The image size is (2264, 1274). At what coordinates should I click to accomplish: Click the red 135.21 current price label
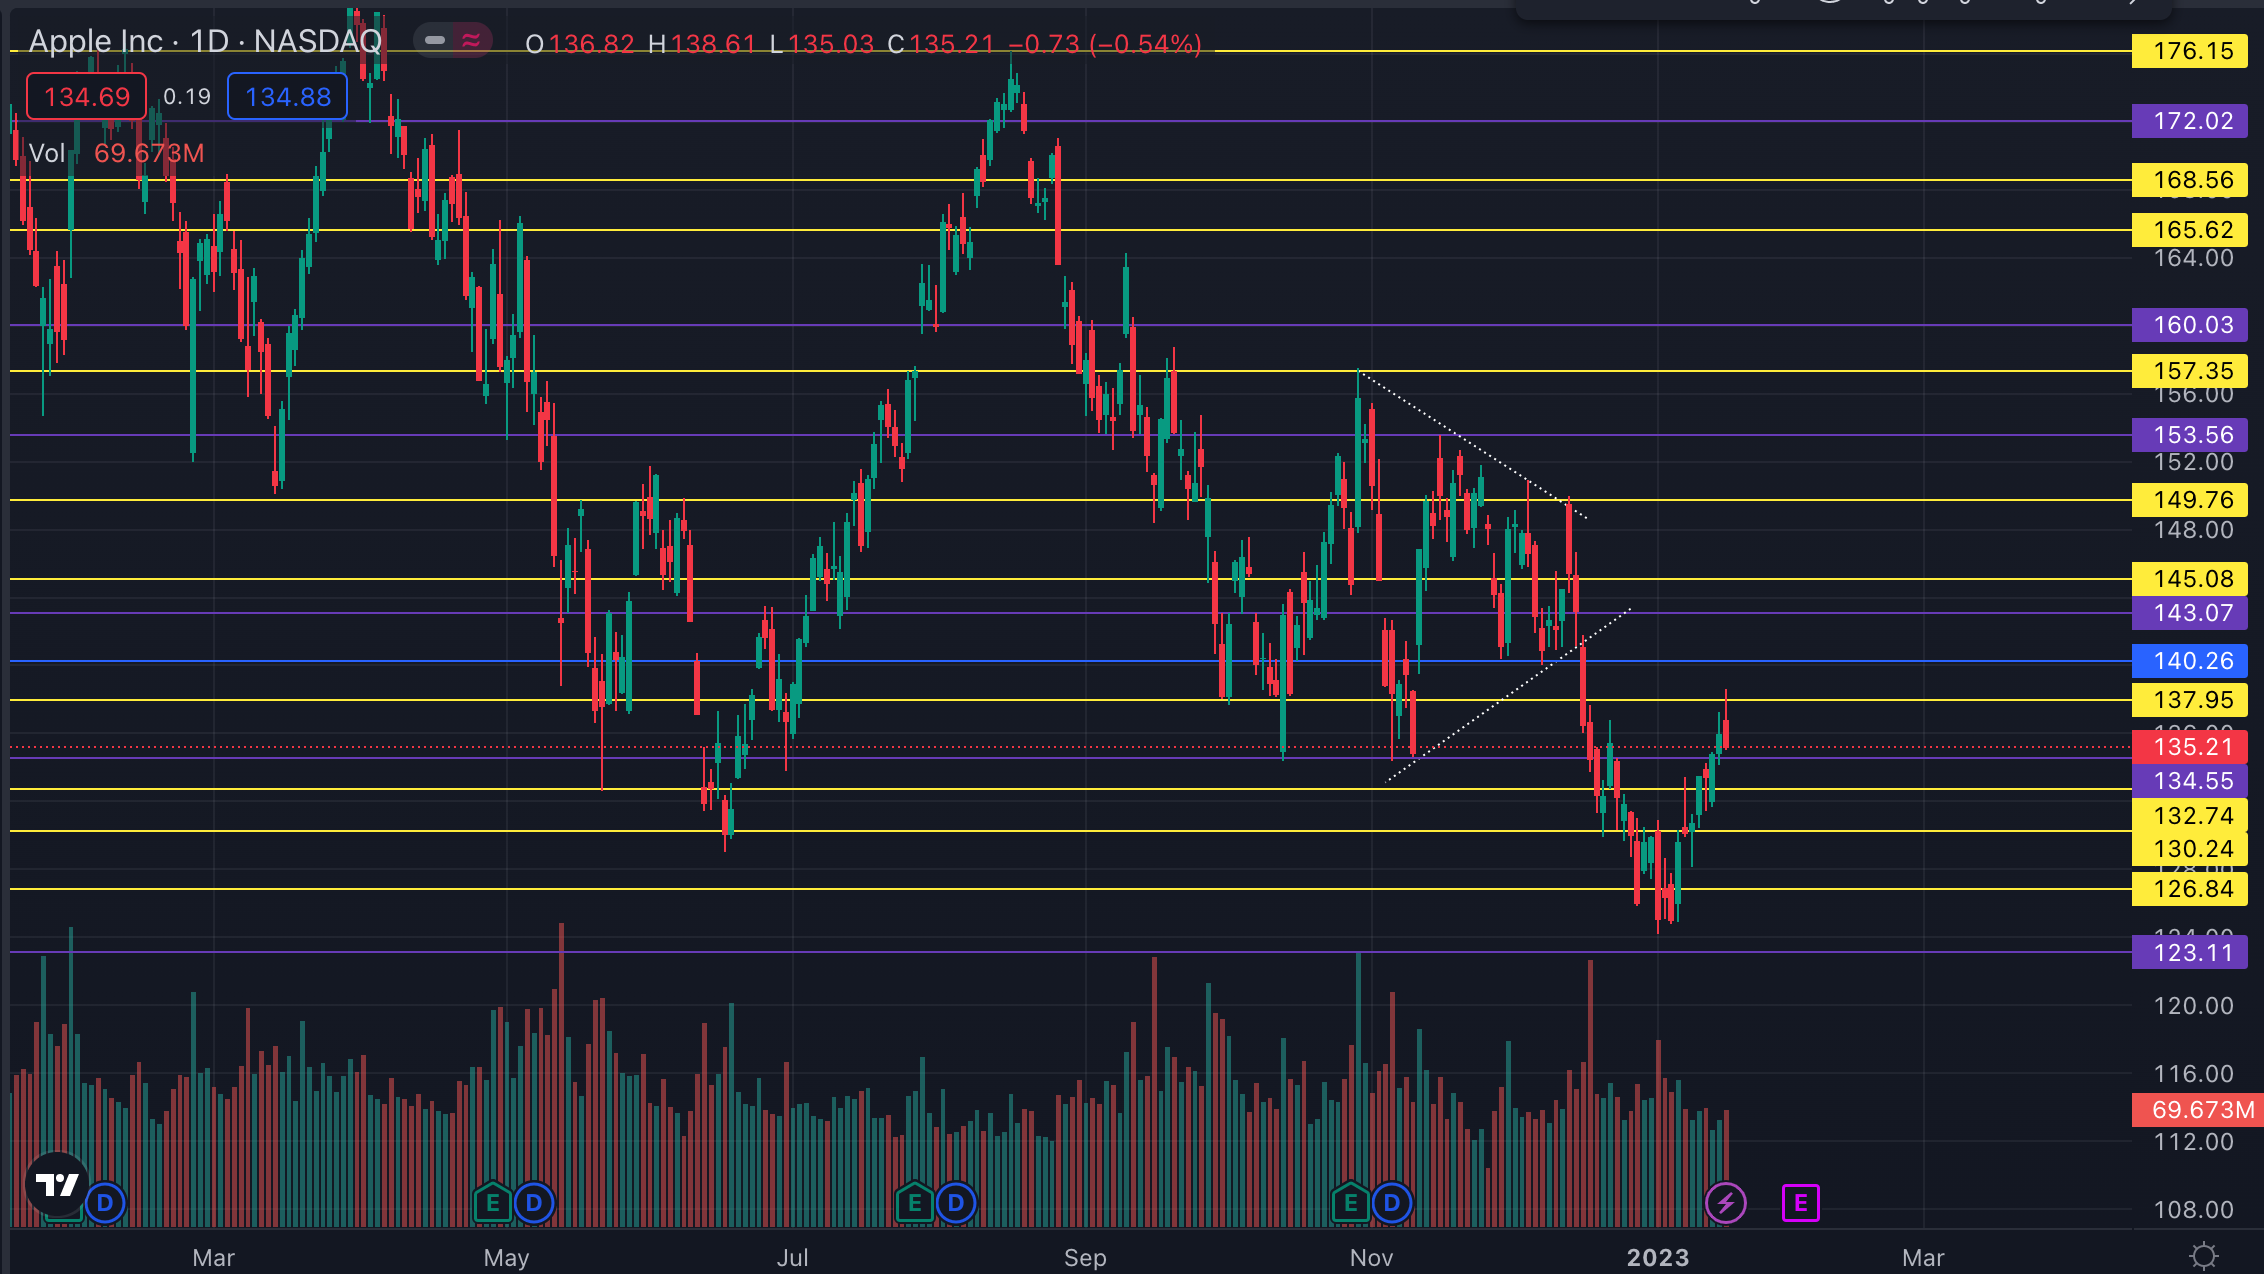click(2190, 747)
